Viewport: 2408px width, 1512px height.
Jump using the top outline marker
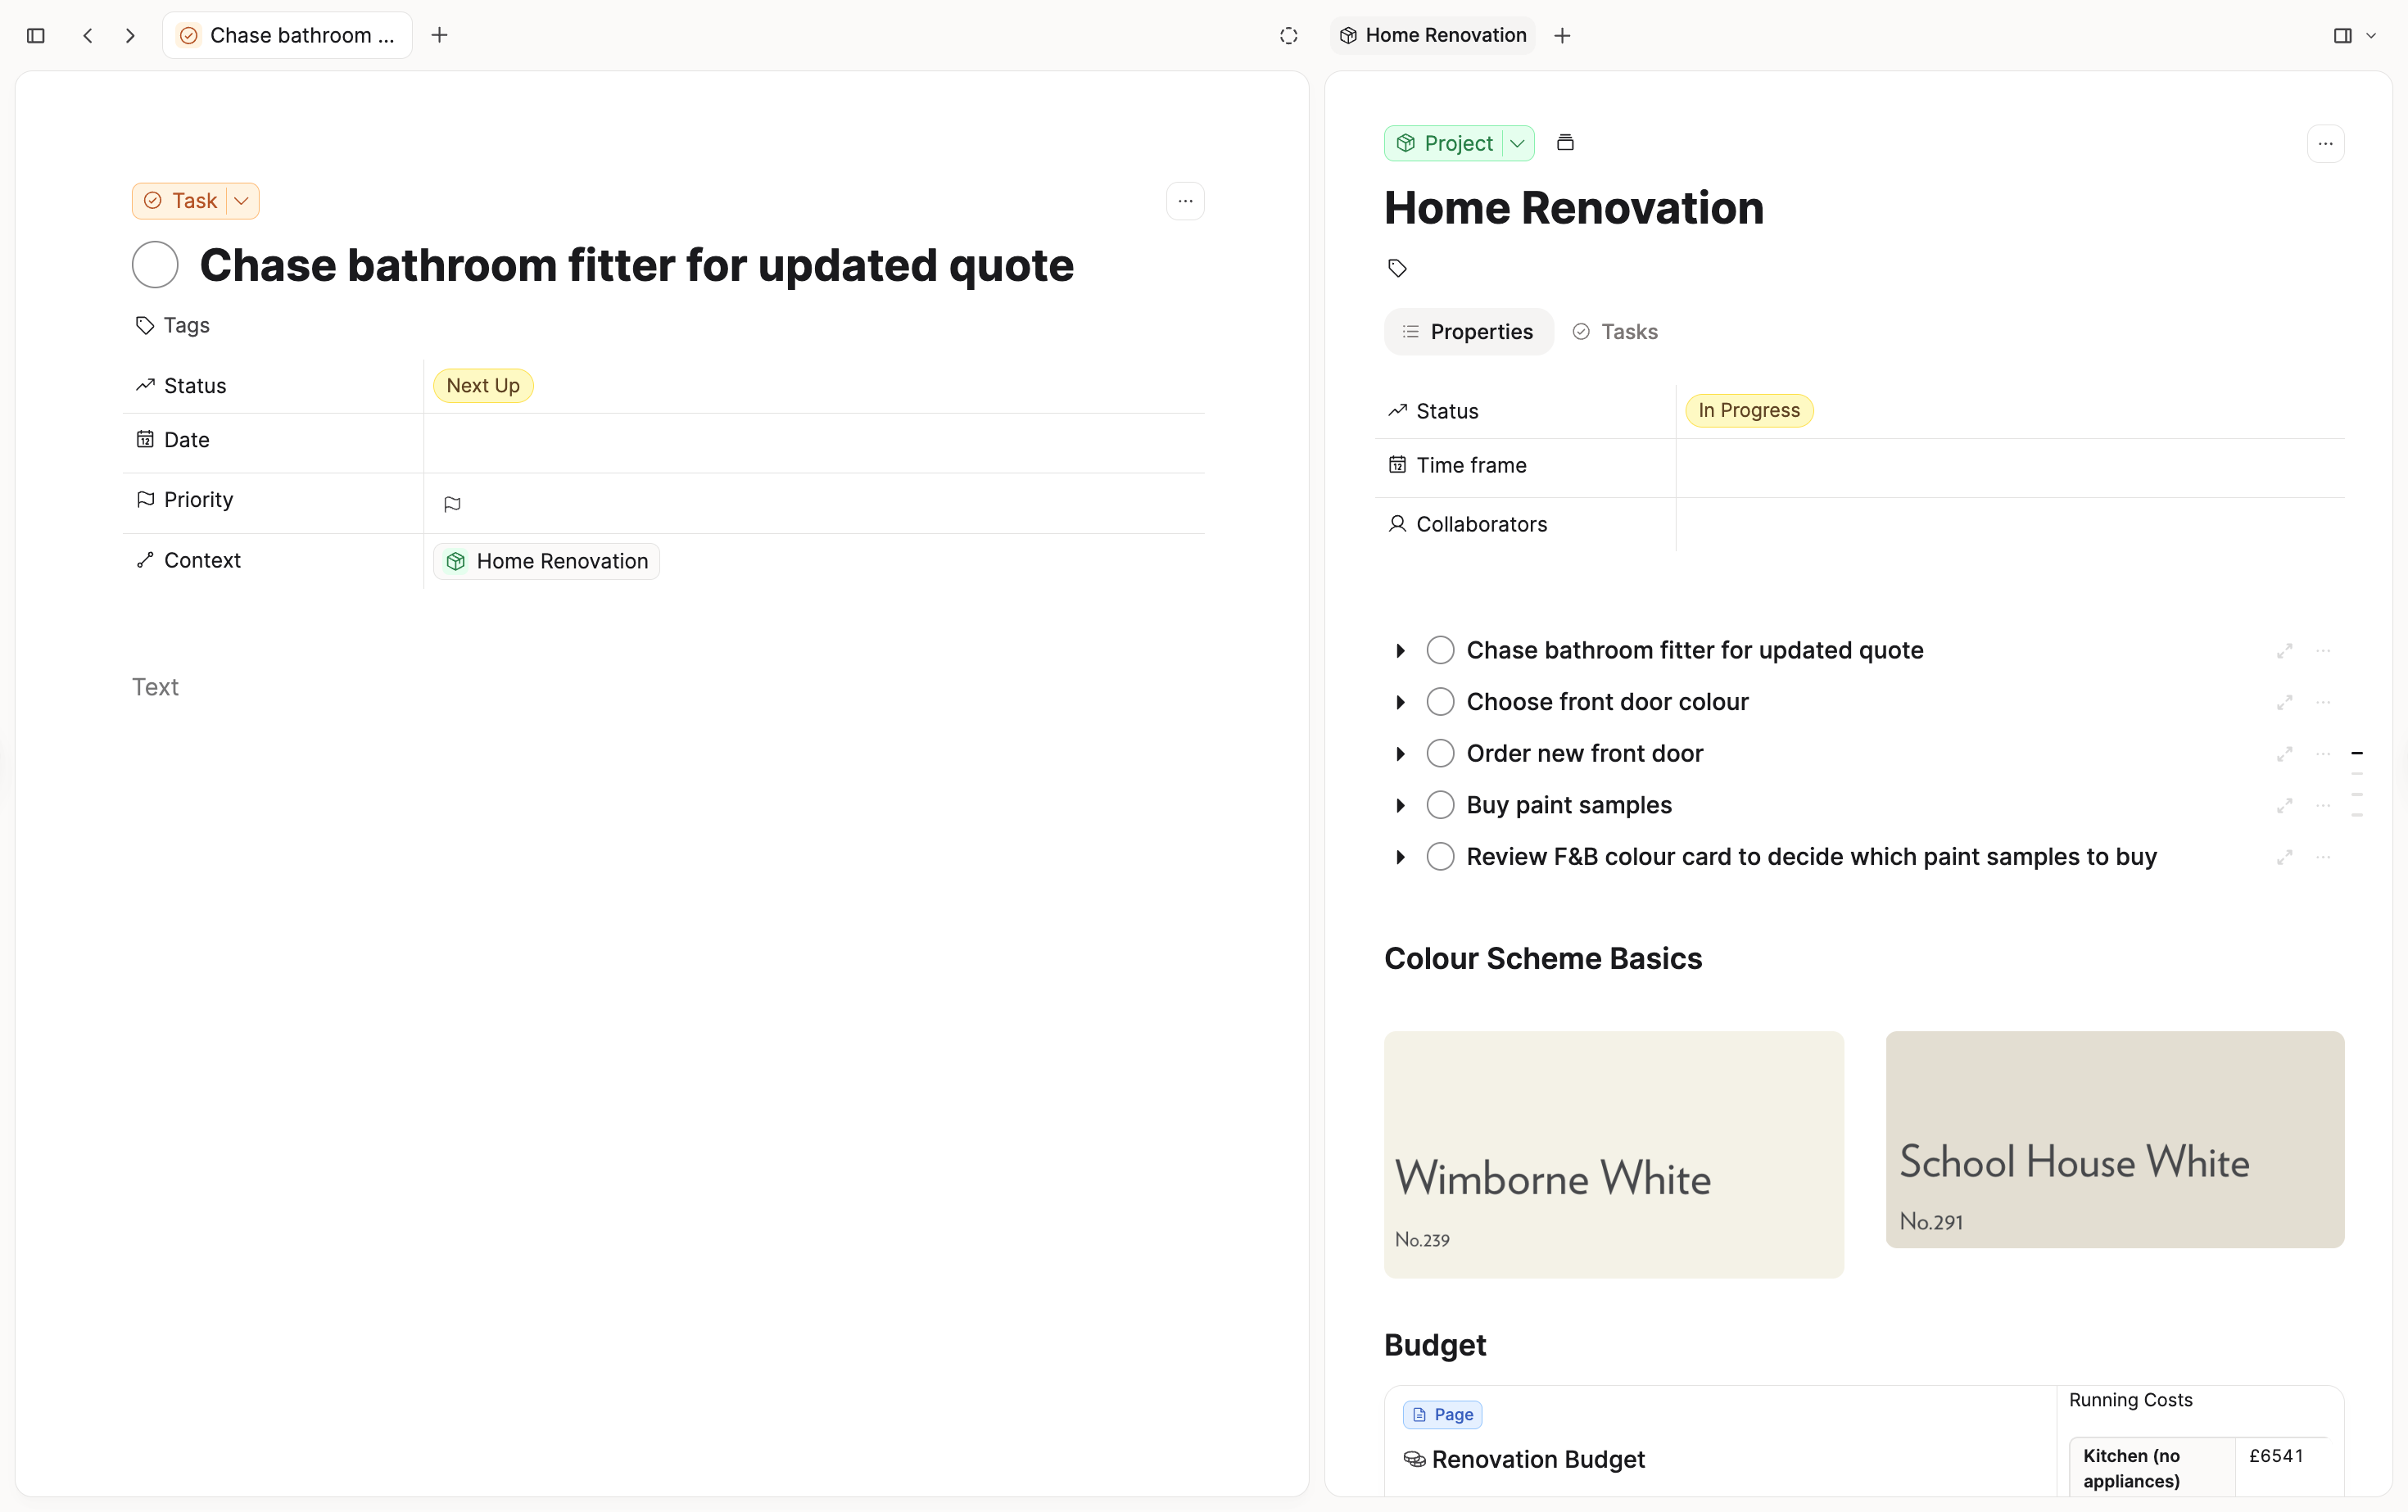[2357, 753]
